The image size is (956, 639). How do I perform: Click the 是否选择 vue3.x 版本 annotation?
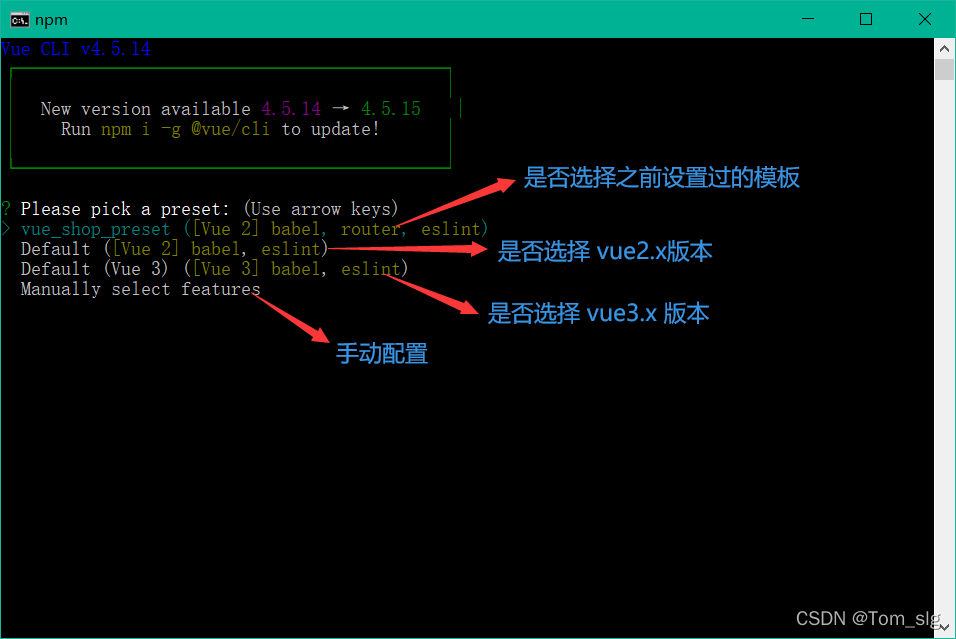click(x=598, y=313)
